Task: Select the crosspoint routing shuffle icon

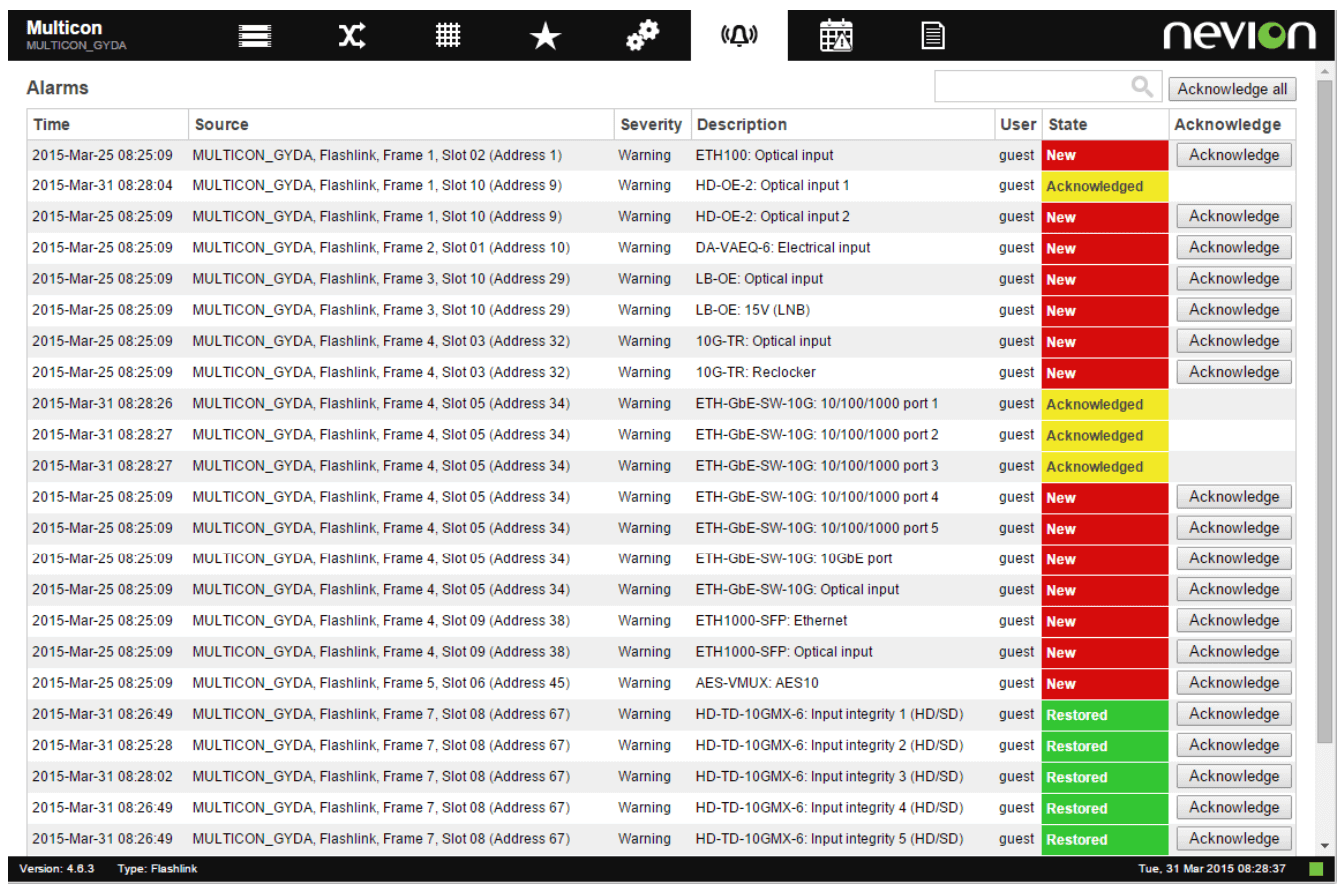Action: (351, 34)
